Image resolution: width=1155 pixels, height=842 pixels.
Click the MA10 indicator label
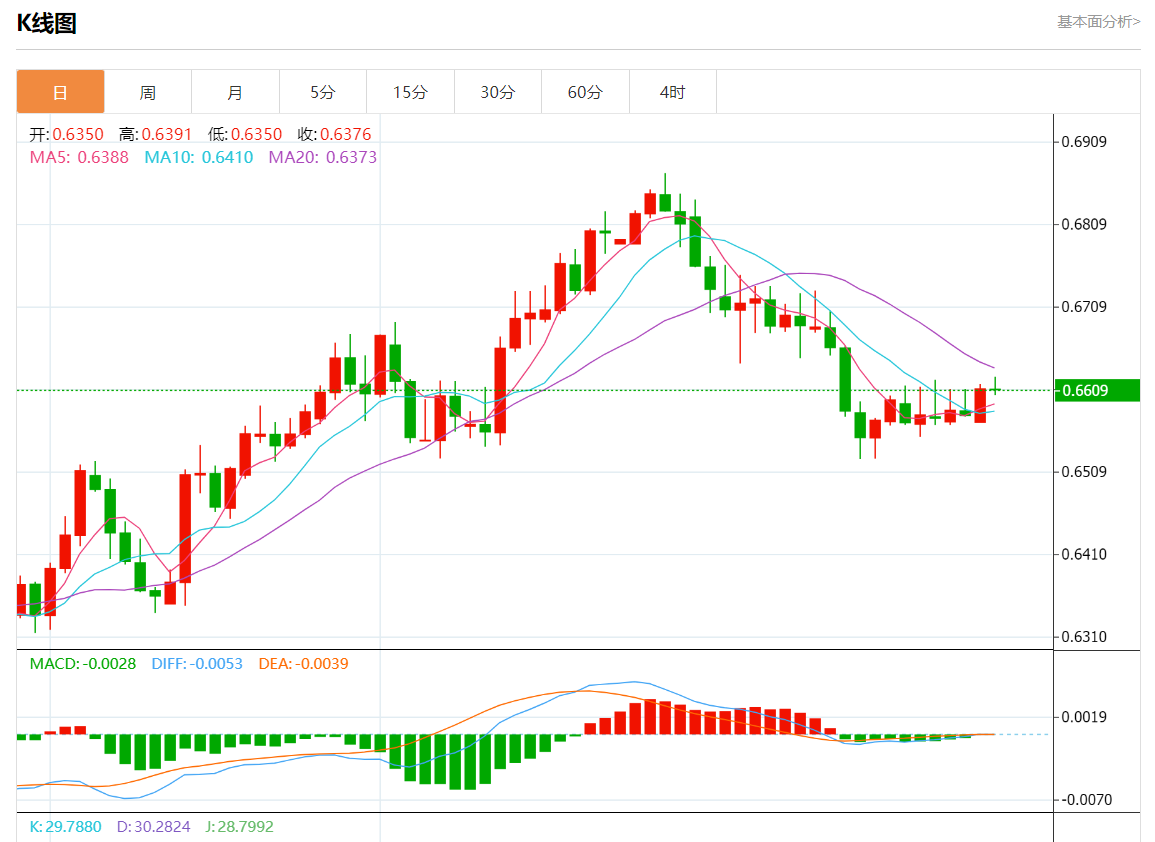click(x=199, y=157)
